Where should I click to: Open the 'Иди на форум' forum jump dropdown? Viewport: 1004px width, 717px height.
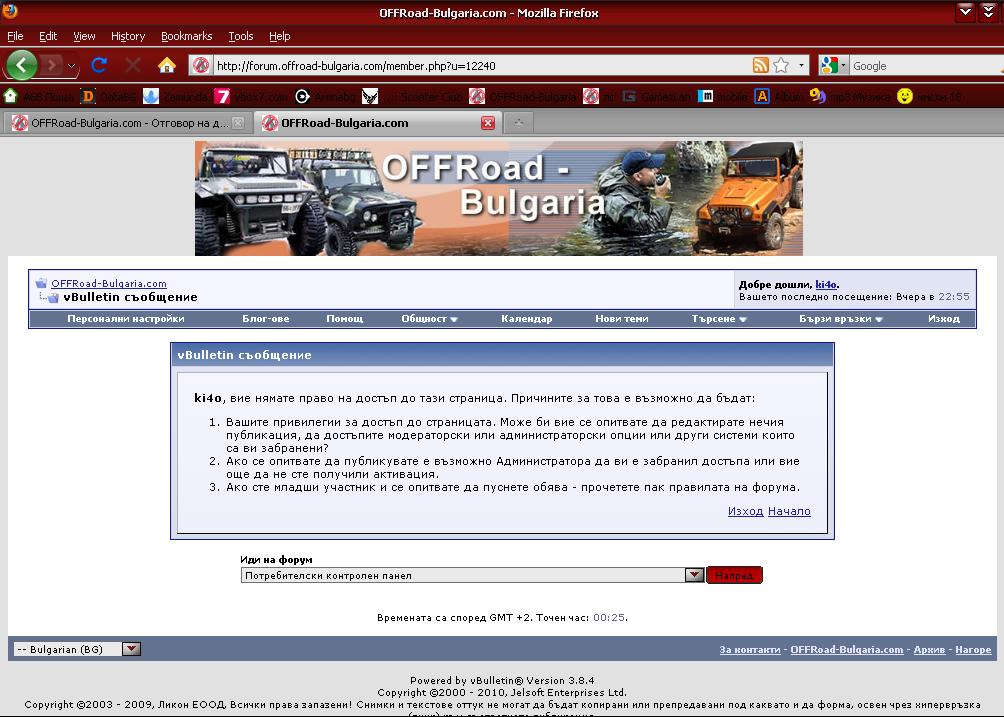click(473, 576)
